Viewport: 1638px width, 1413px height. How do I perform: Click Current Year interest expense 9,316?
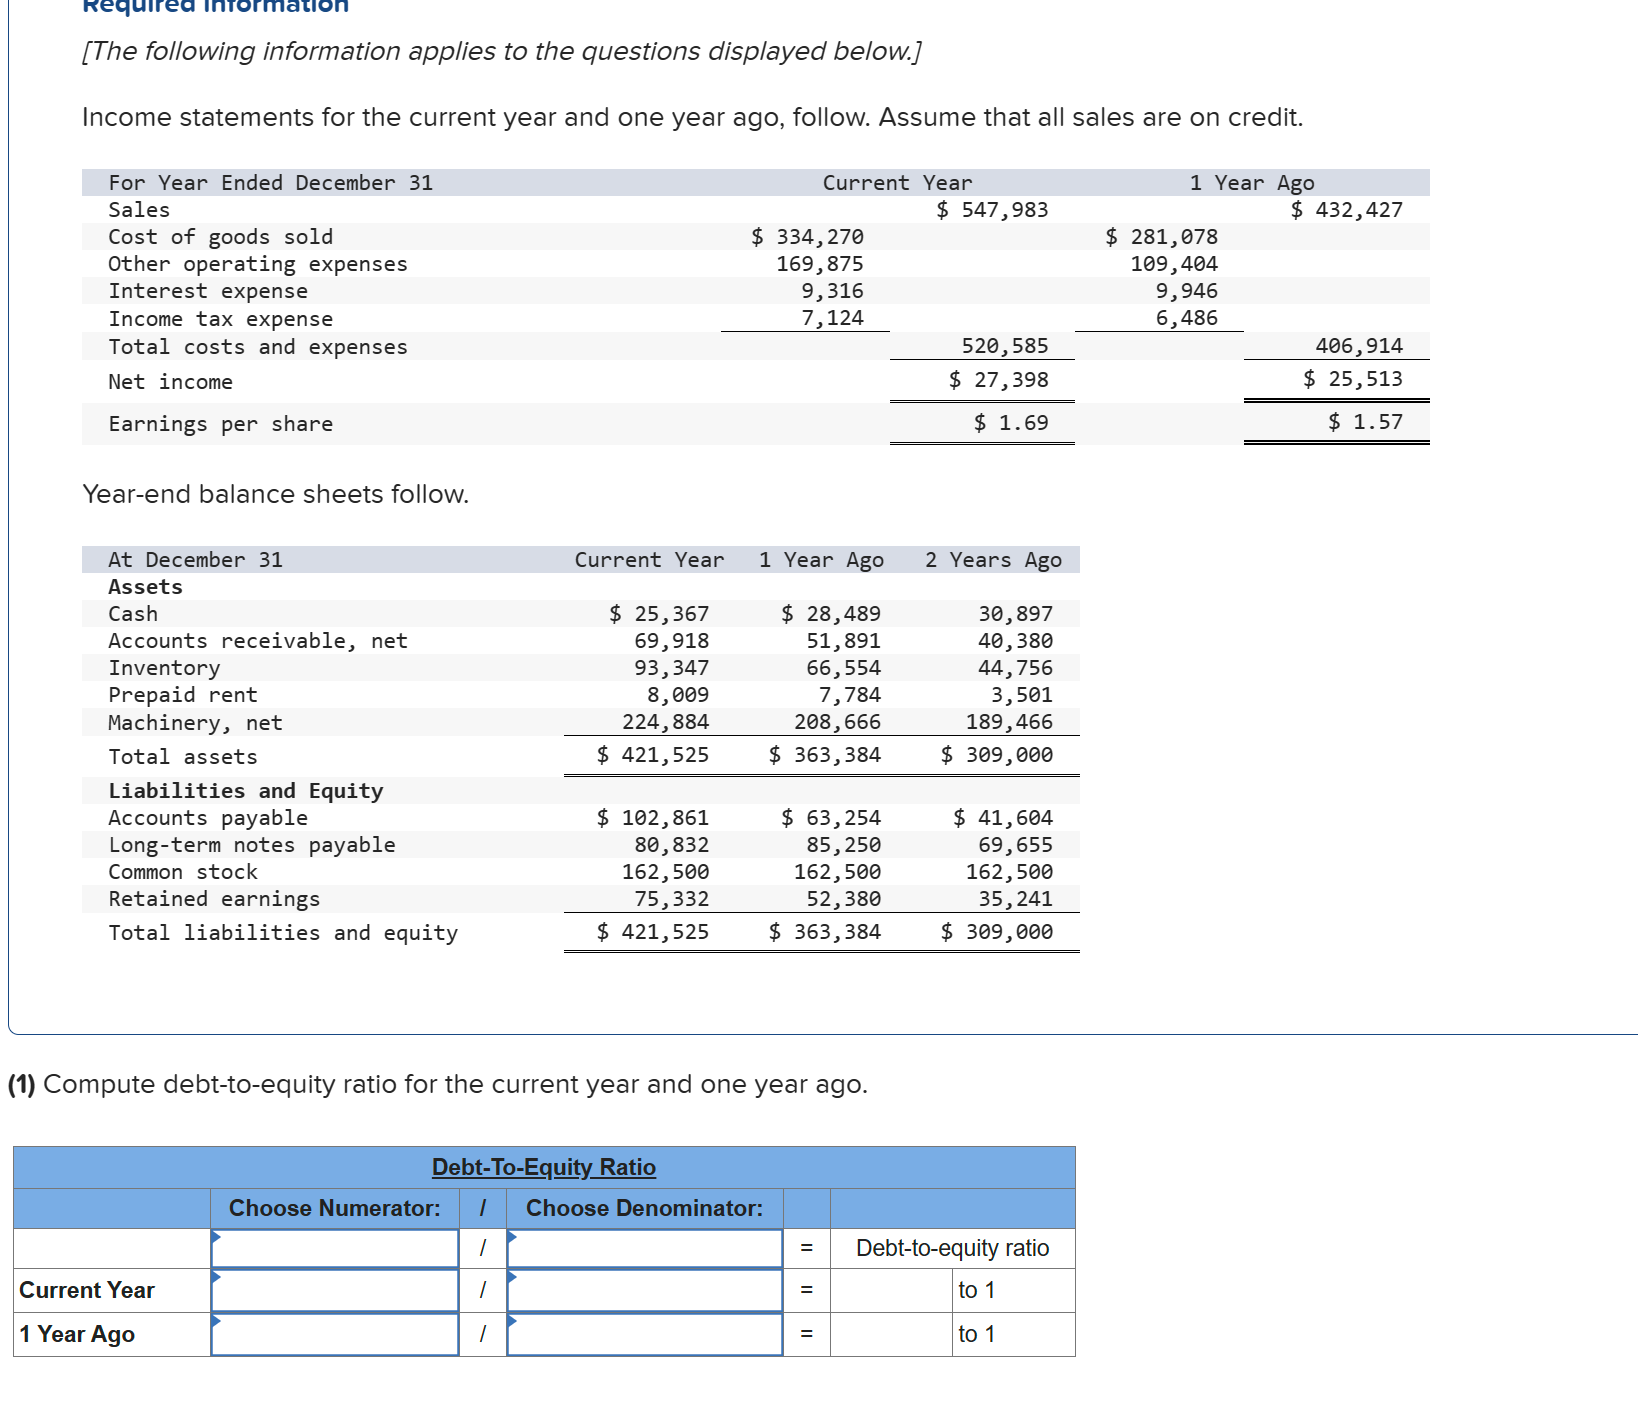[832, 291]
